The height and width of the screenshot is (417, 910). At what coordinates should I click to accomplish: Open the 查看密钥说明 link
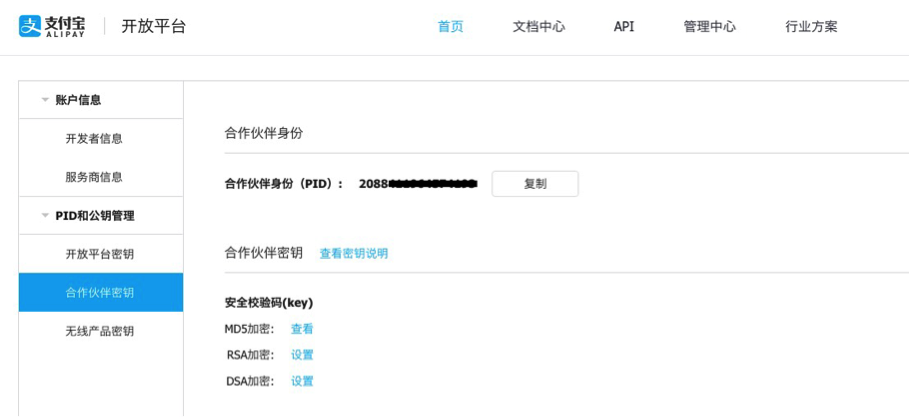(354, 254)
